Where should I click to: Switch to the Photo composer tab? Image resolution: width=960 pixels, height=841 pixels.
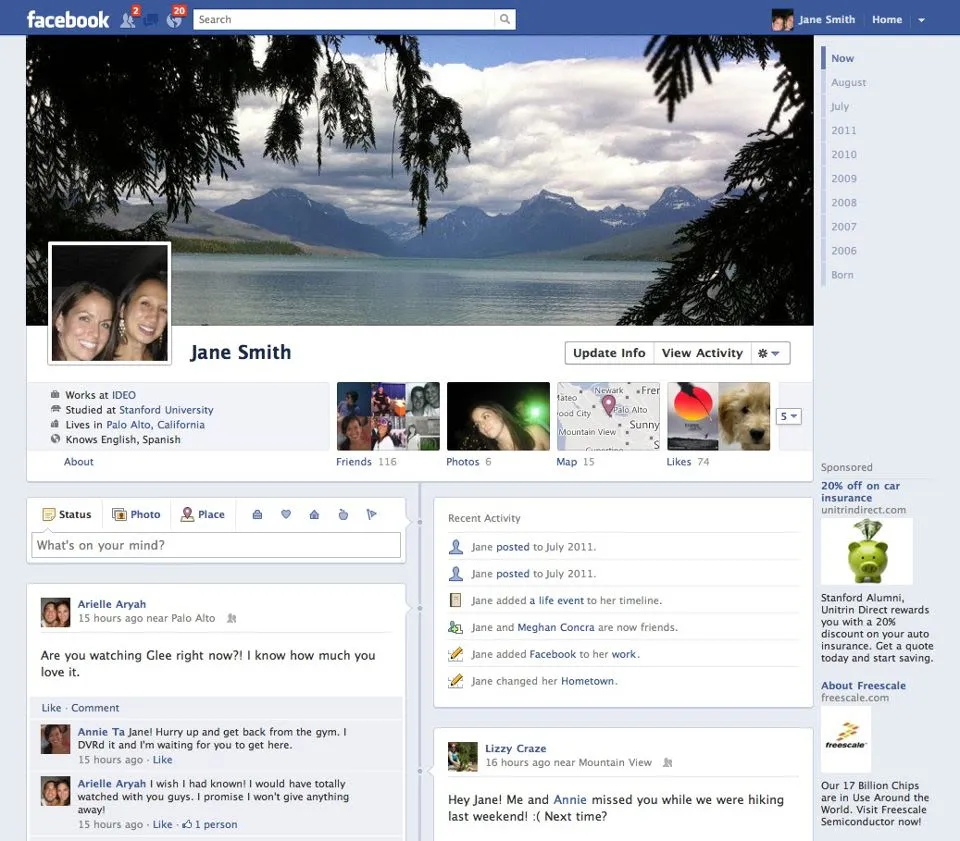coord(136,513)
